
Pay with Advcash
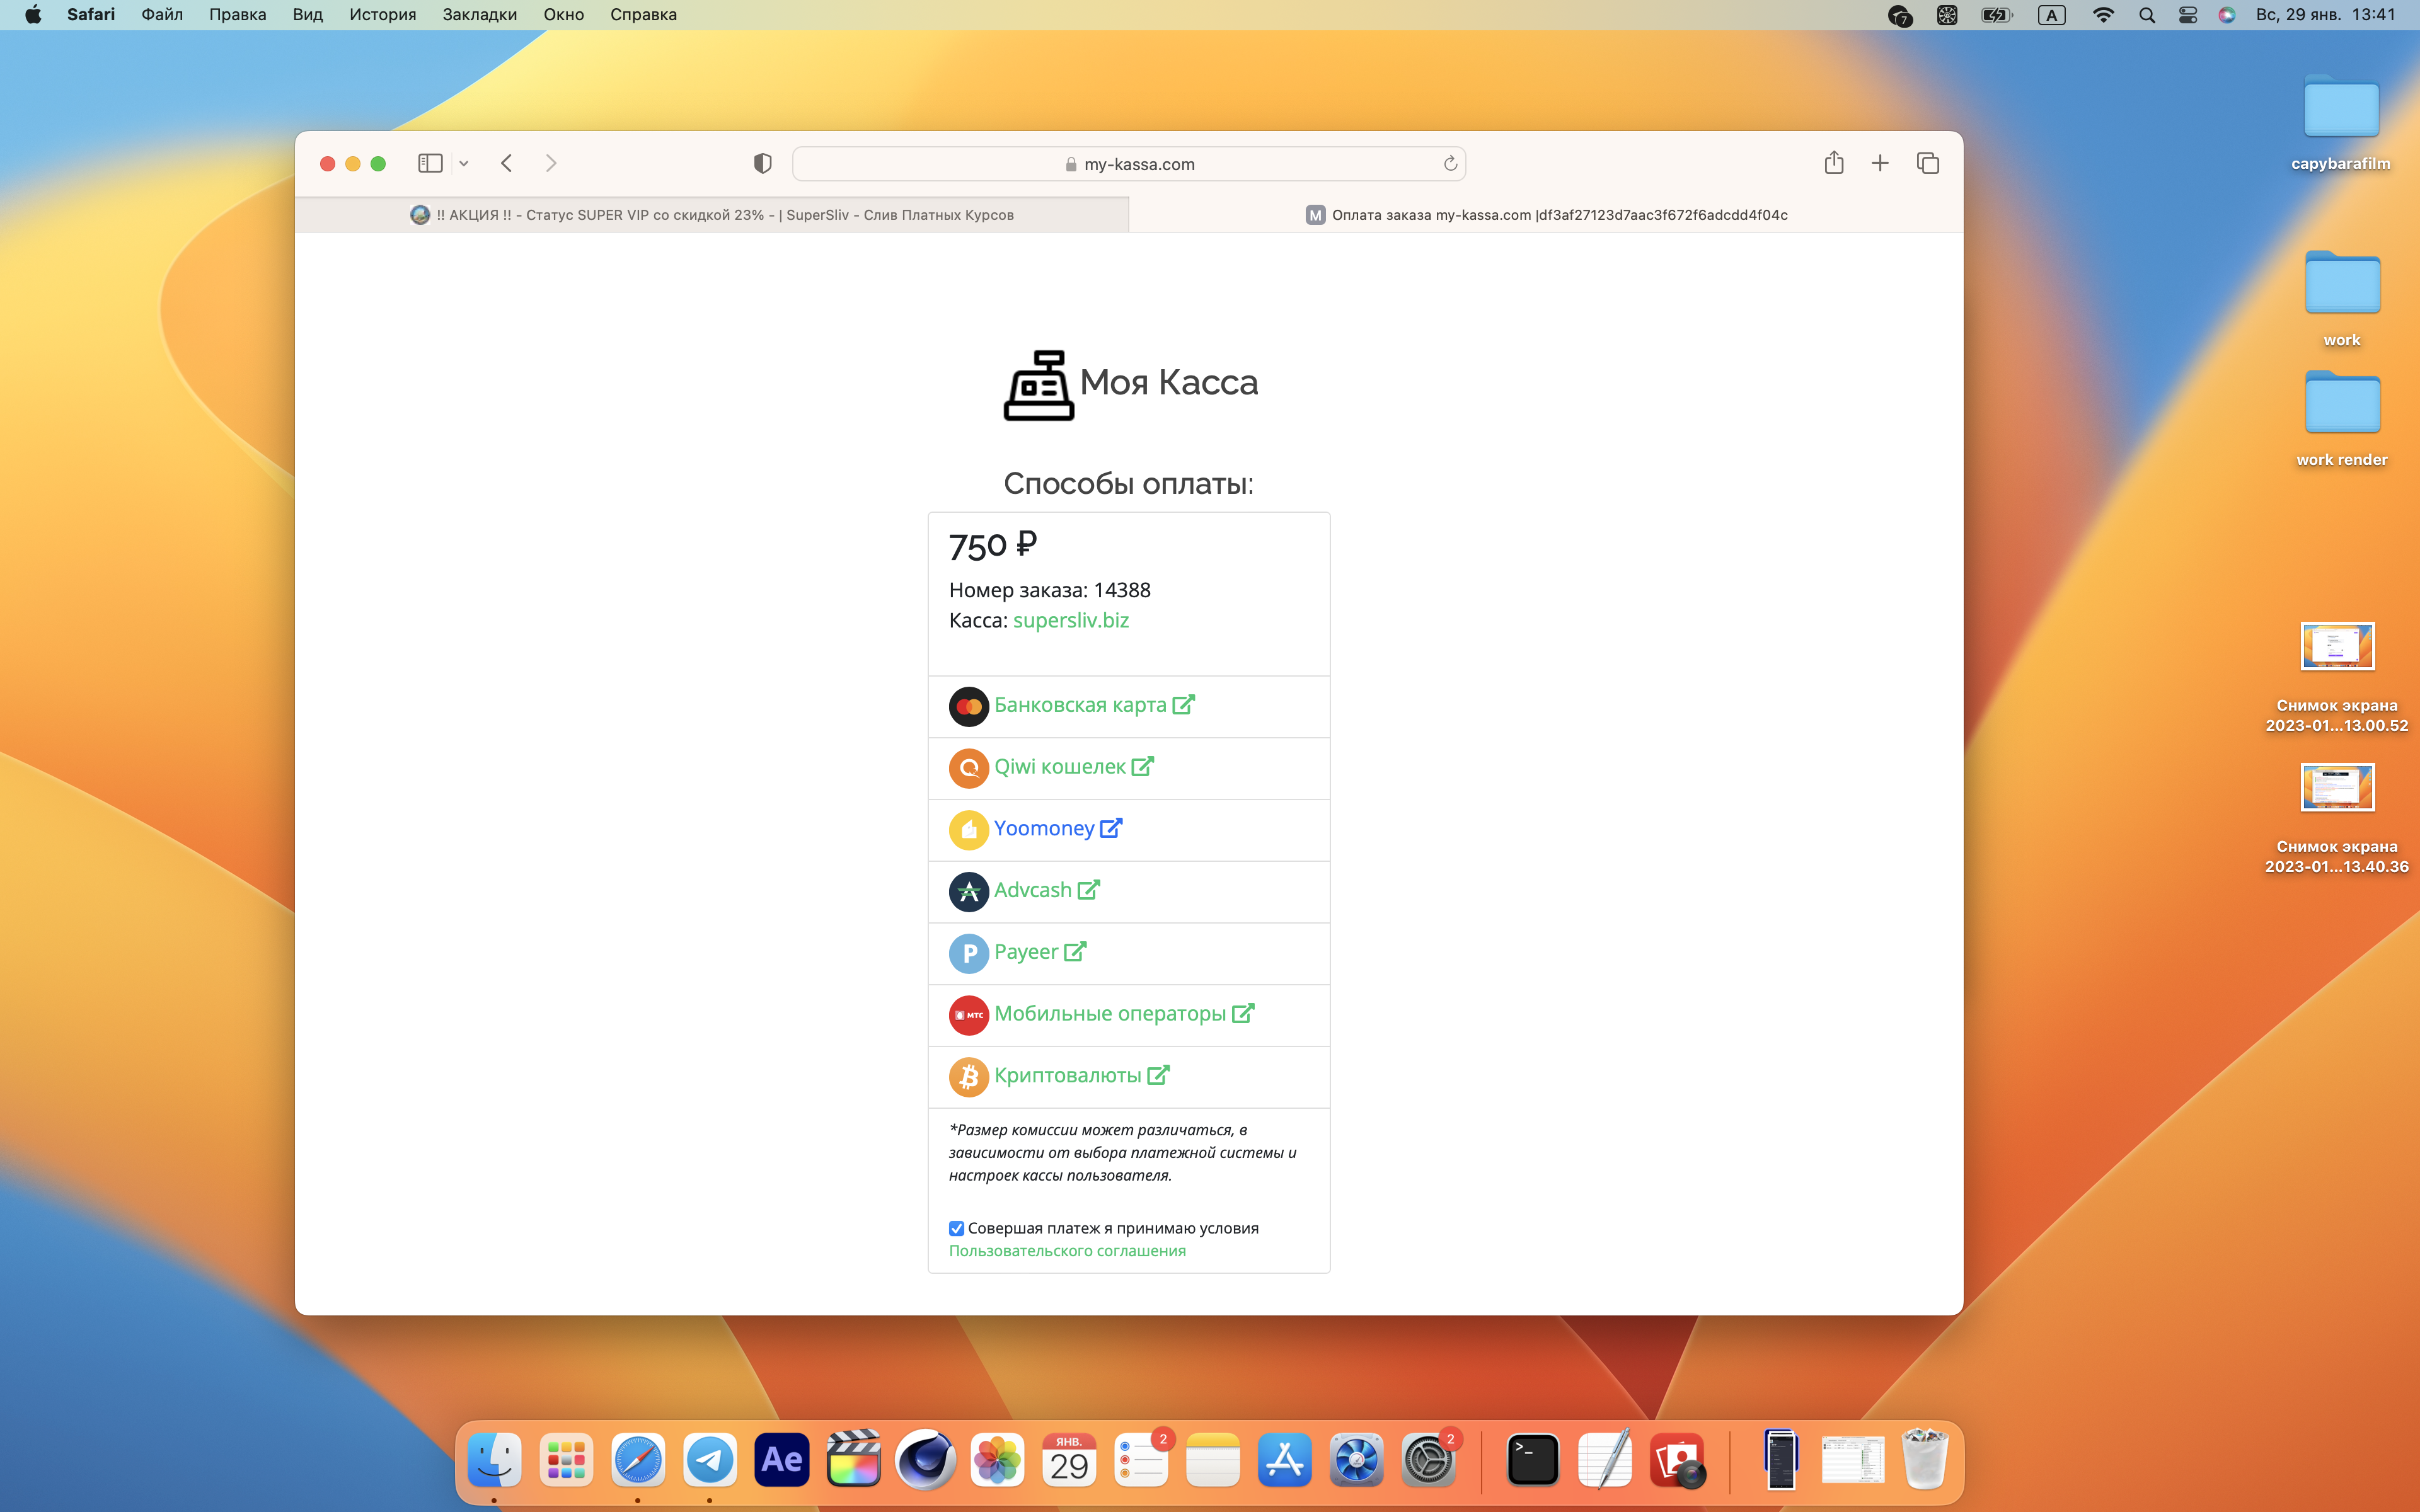coord(1047,890)
